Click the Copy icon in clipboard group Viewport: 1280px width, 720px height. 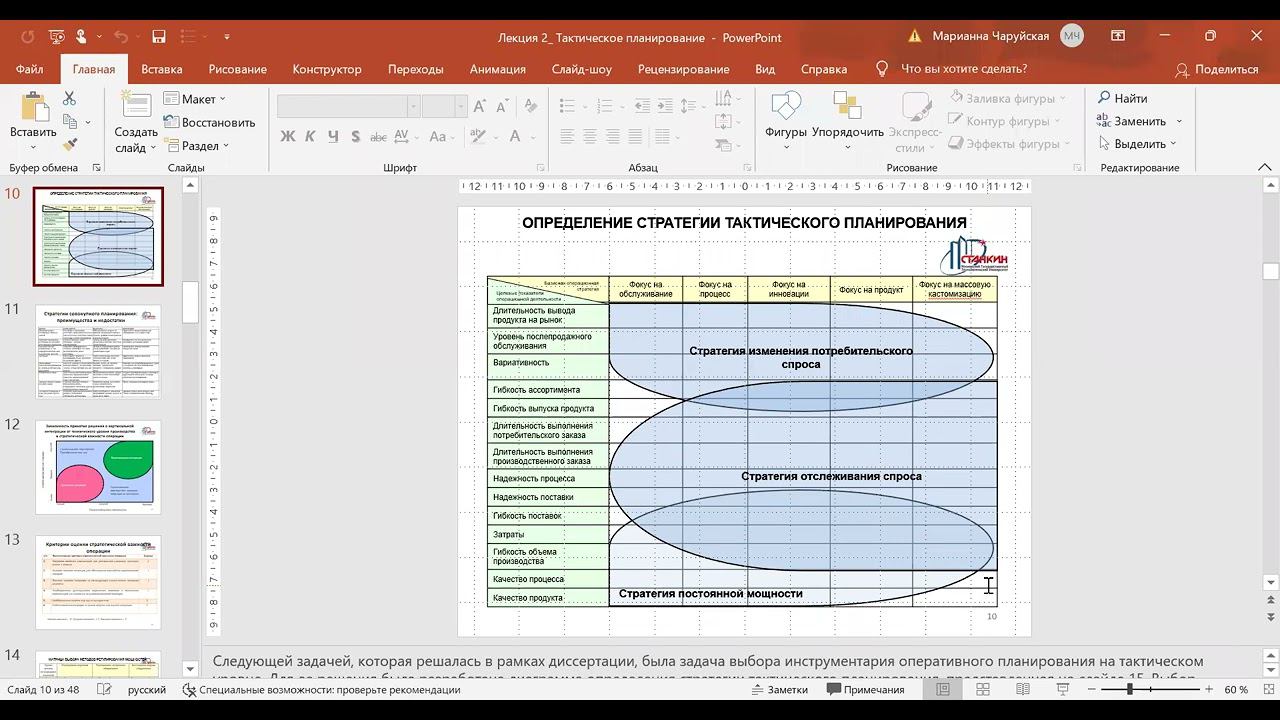click(x=70, y=122)
